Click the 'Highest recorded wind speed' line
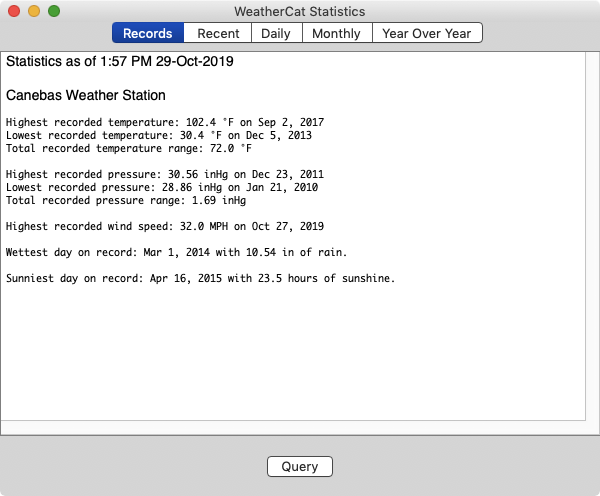Viewport: 600px width, 496px height. pos(165,227)
